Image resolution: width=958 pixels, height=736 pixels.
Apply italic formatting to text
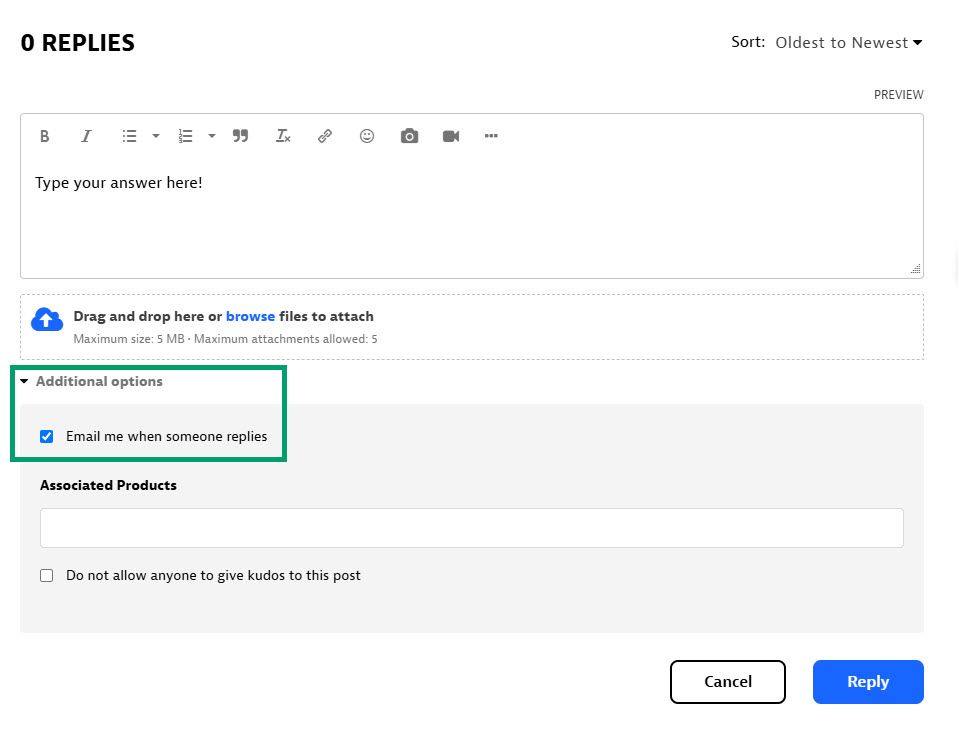tap(87, 136)
